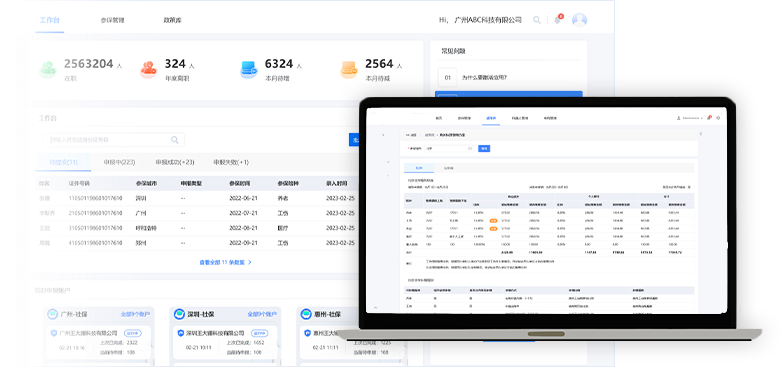Click the search magnifier icon in header

pos(536,20)
